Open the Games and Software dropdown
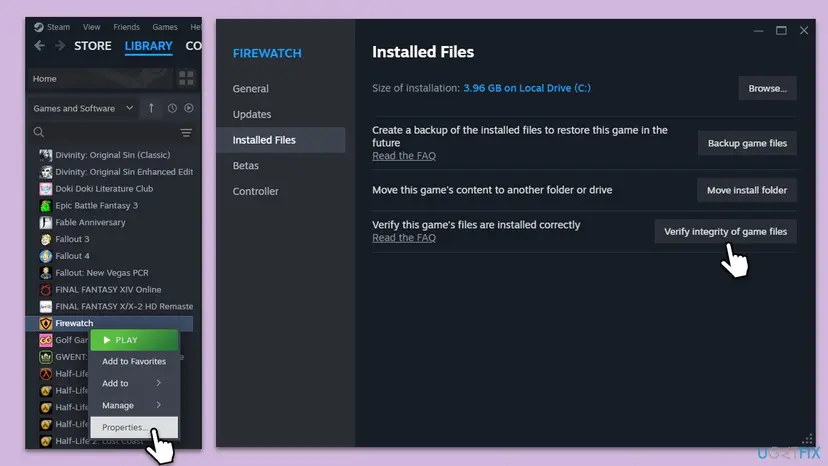 coord(83,108)
